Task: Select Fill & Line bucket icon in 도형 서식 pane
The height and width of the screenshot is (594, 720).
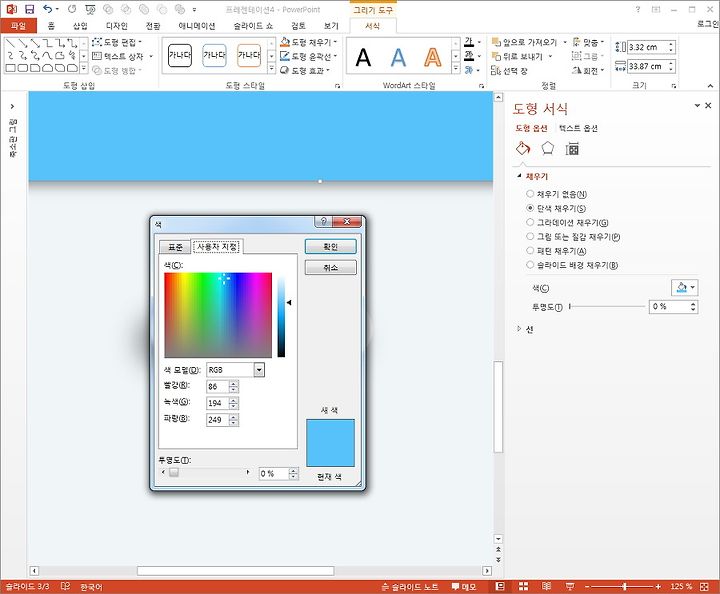Action: click(x=523, y=148)
